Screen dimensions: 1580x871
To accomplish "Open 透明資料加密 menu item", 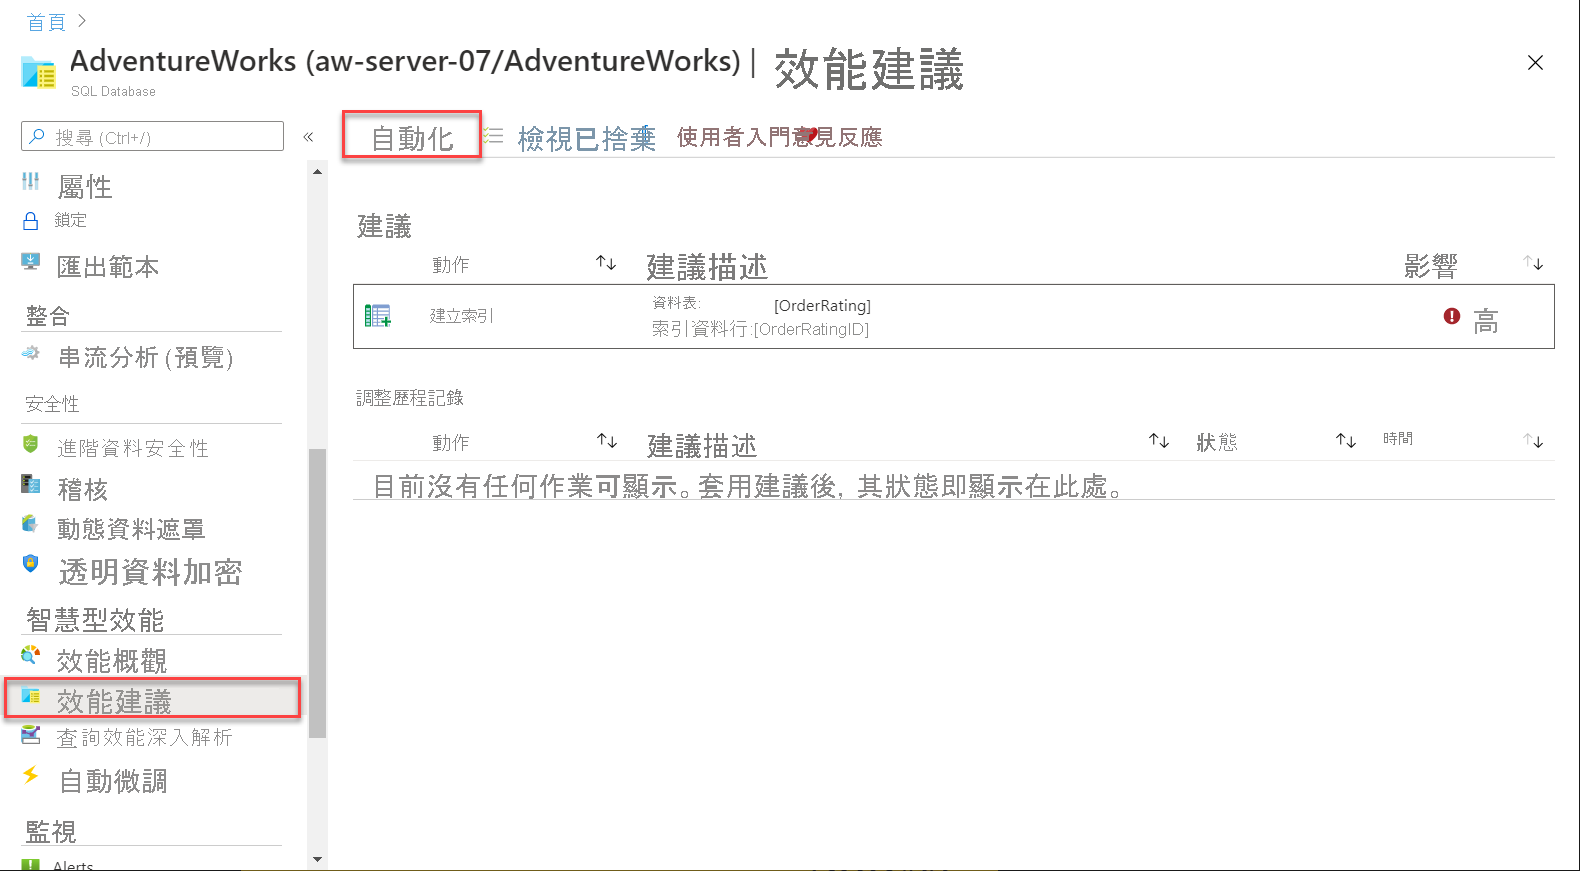I will pyautogui.click(x=150, y=572).
